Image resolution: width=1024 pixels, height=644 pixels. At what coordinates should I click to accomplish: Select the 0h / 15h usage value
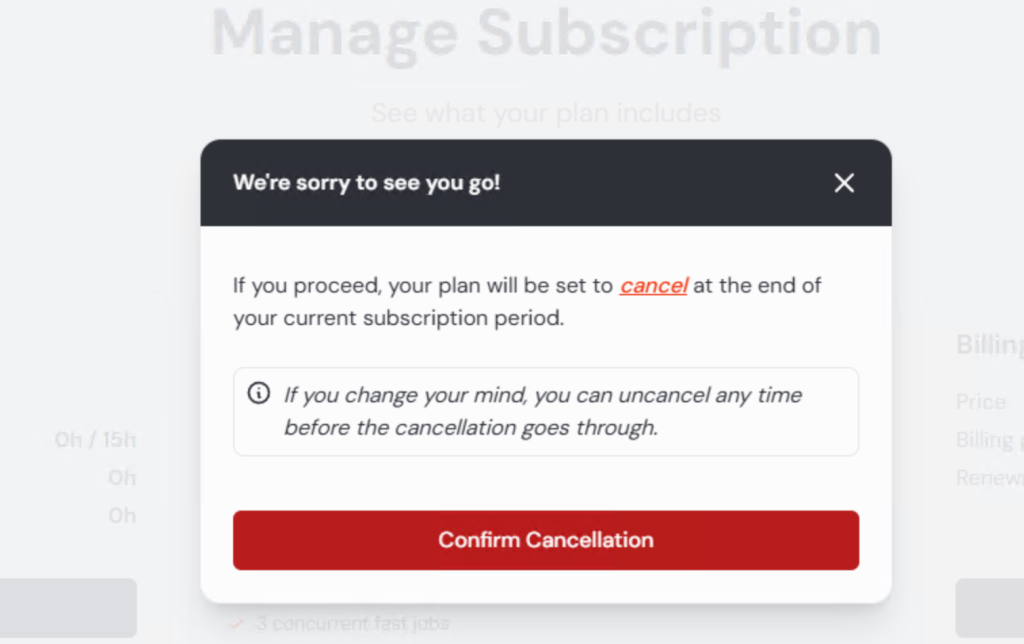point(95,440)
